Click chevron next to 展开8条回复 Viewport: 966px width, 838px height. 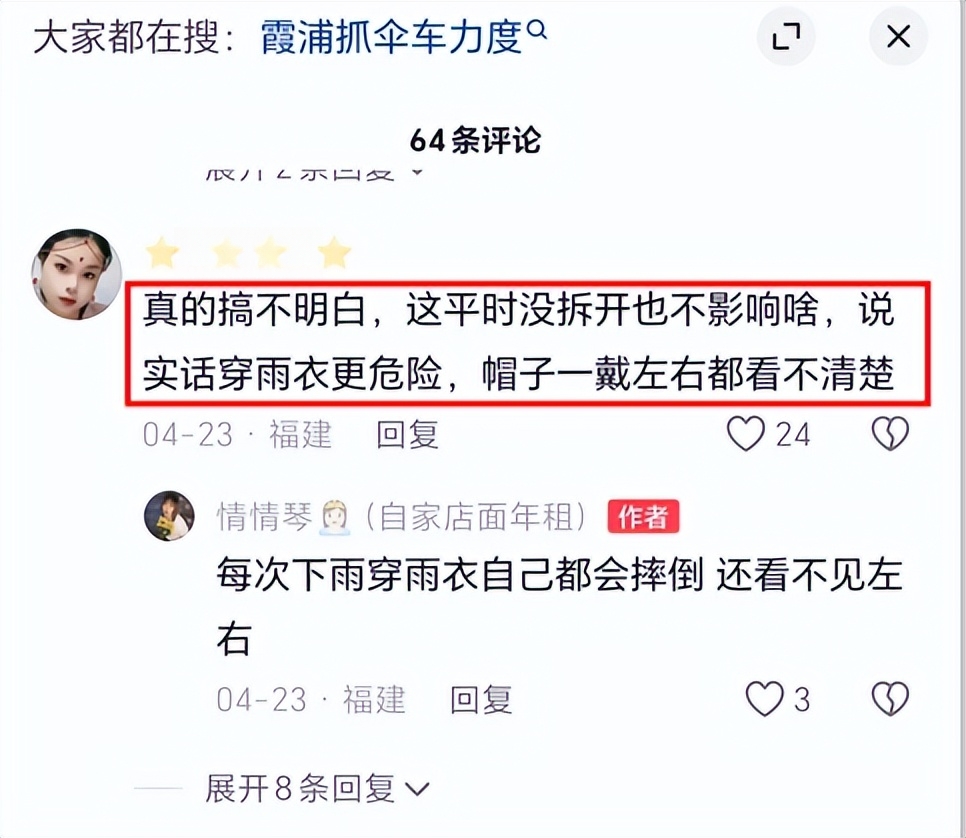coord(417,789)
